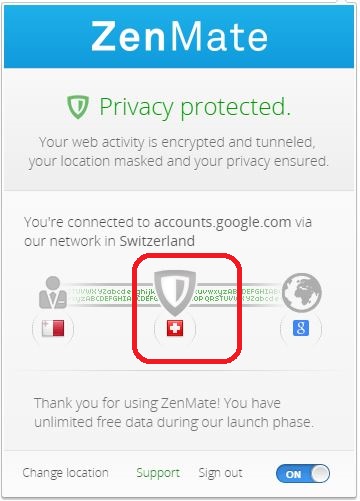This screenshot has width=360, height=501.
Task: Click the round knob of the ON switch
Action: pyautogui.click(x=320, y=474)
